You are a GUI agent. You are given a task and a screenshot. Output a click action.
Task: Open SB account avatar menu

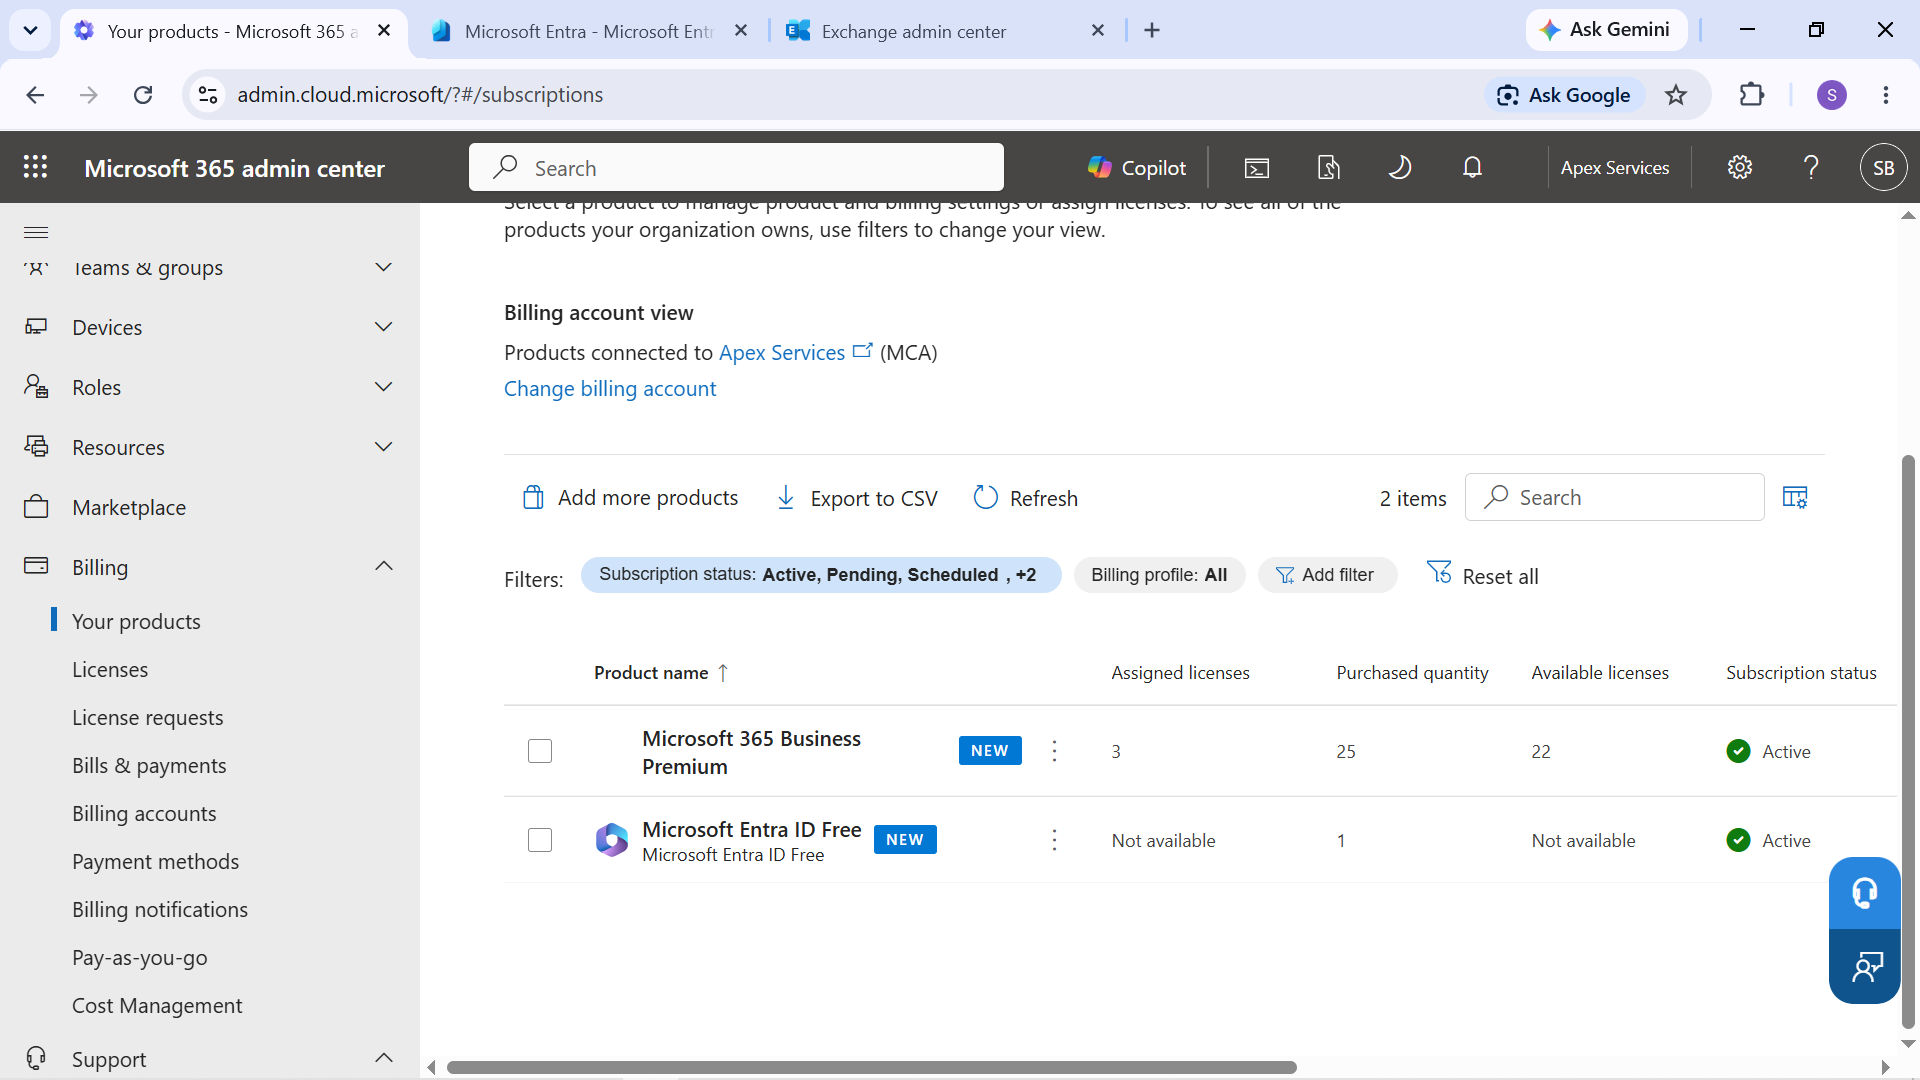coord(1883,168)
